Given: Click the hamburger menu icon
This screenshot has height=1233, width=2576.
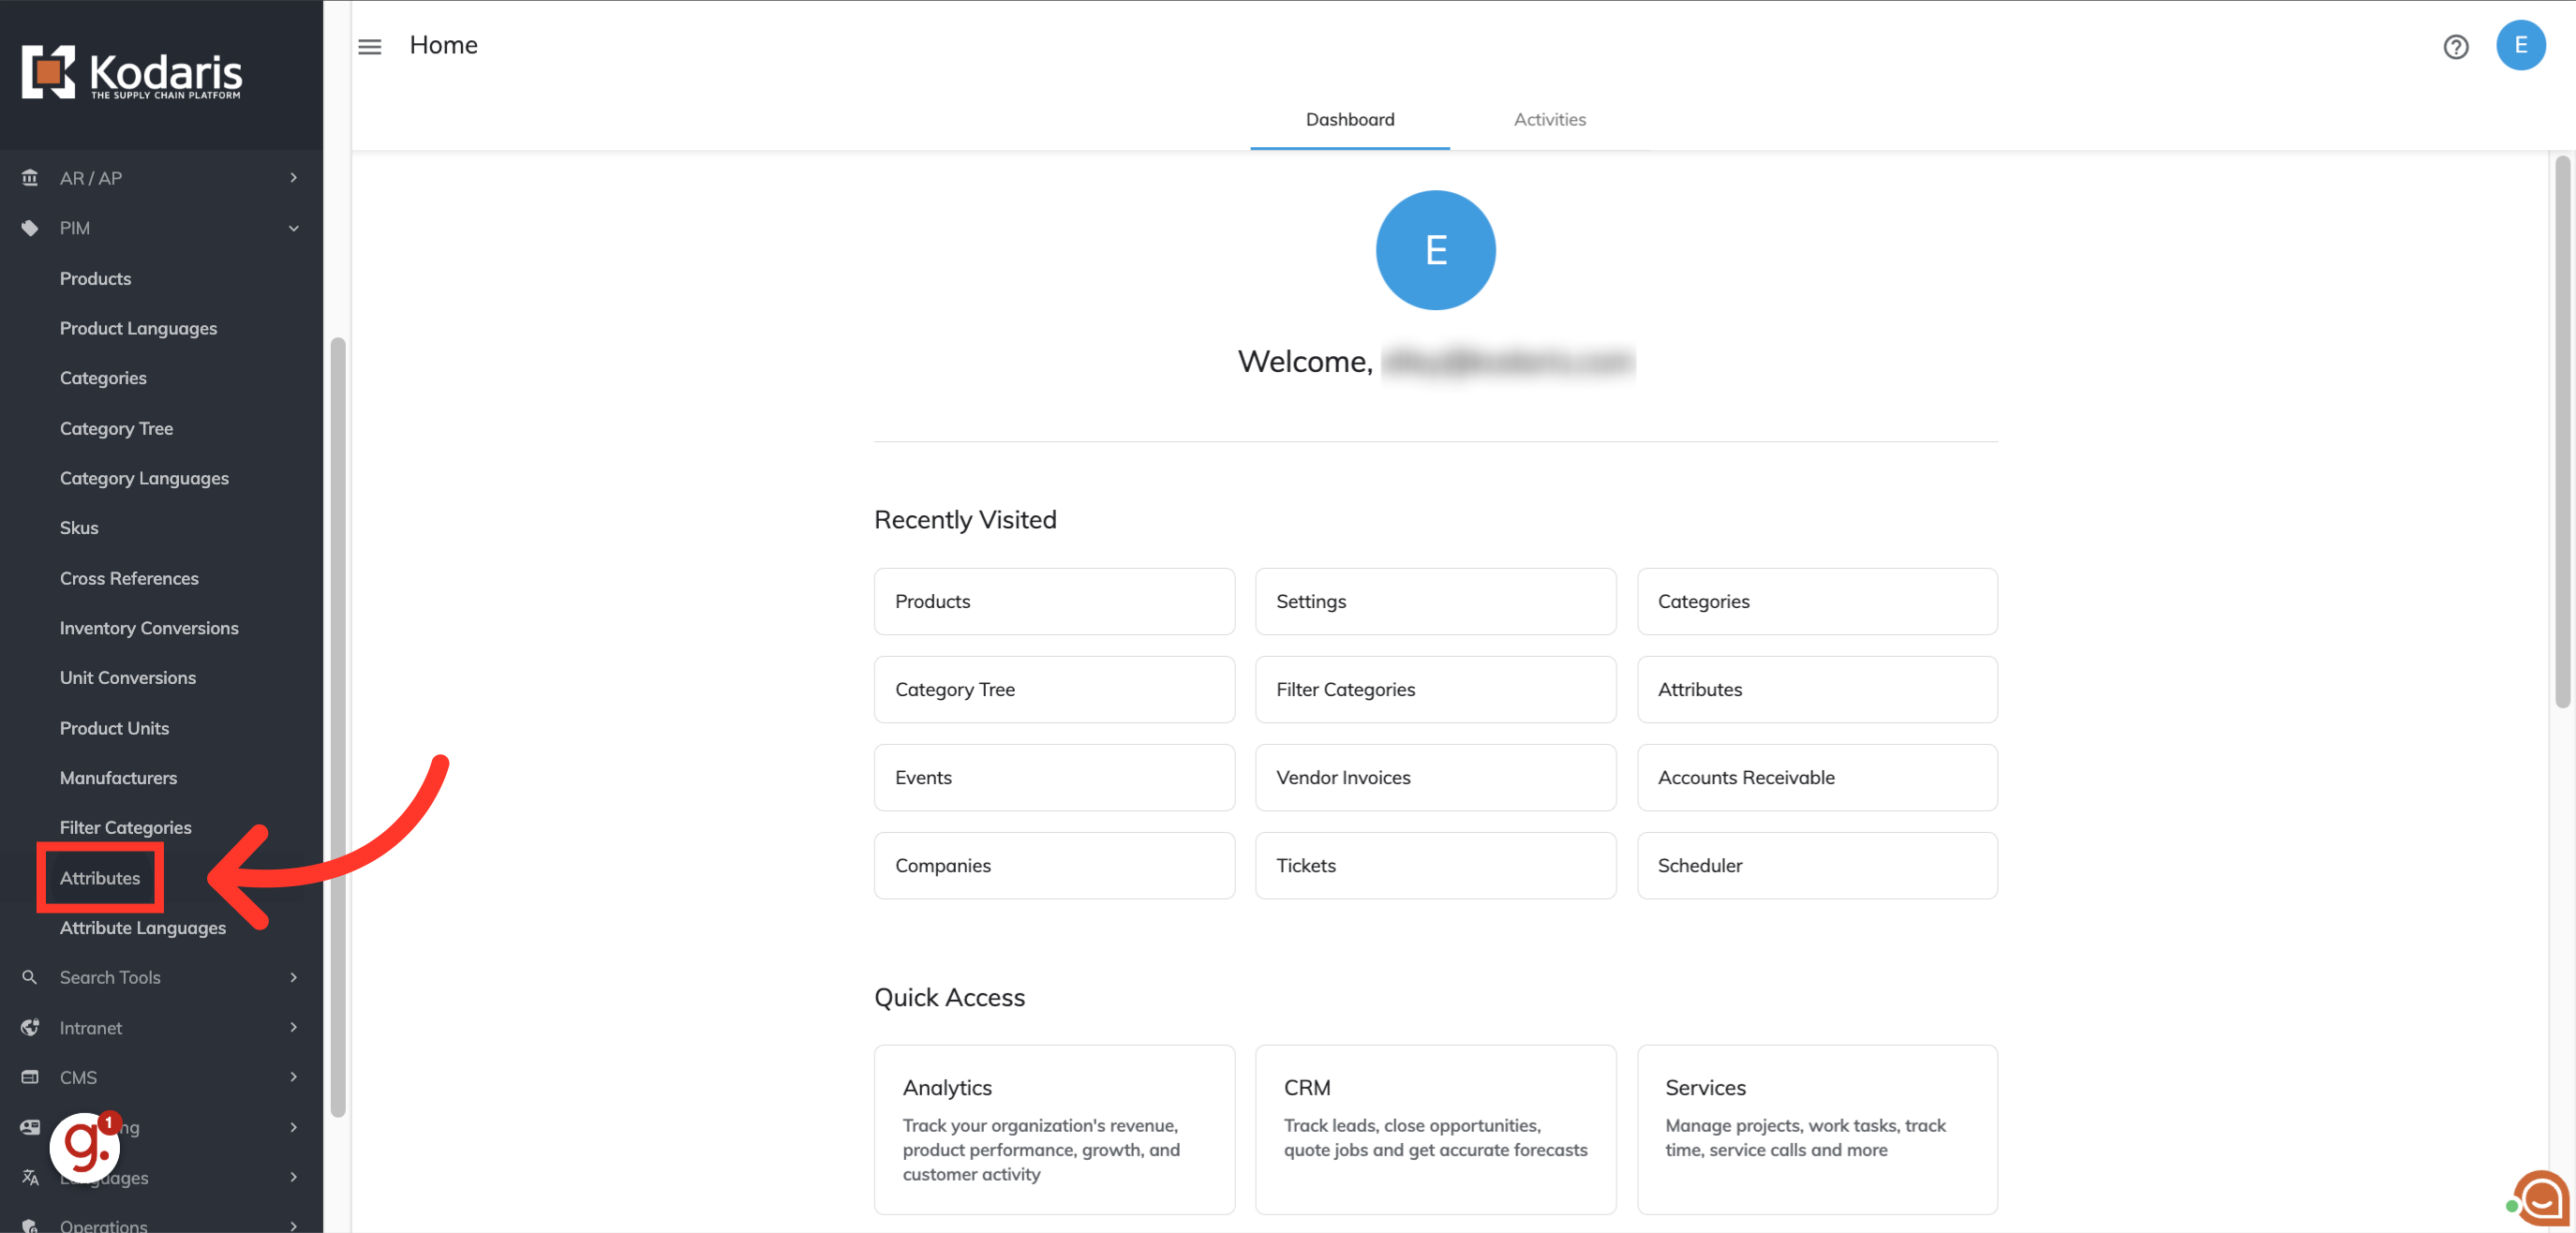Looking at the screenshot, I should (369, 46).
